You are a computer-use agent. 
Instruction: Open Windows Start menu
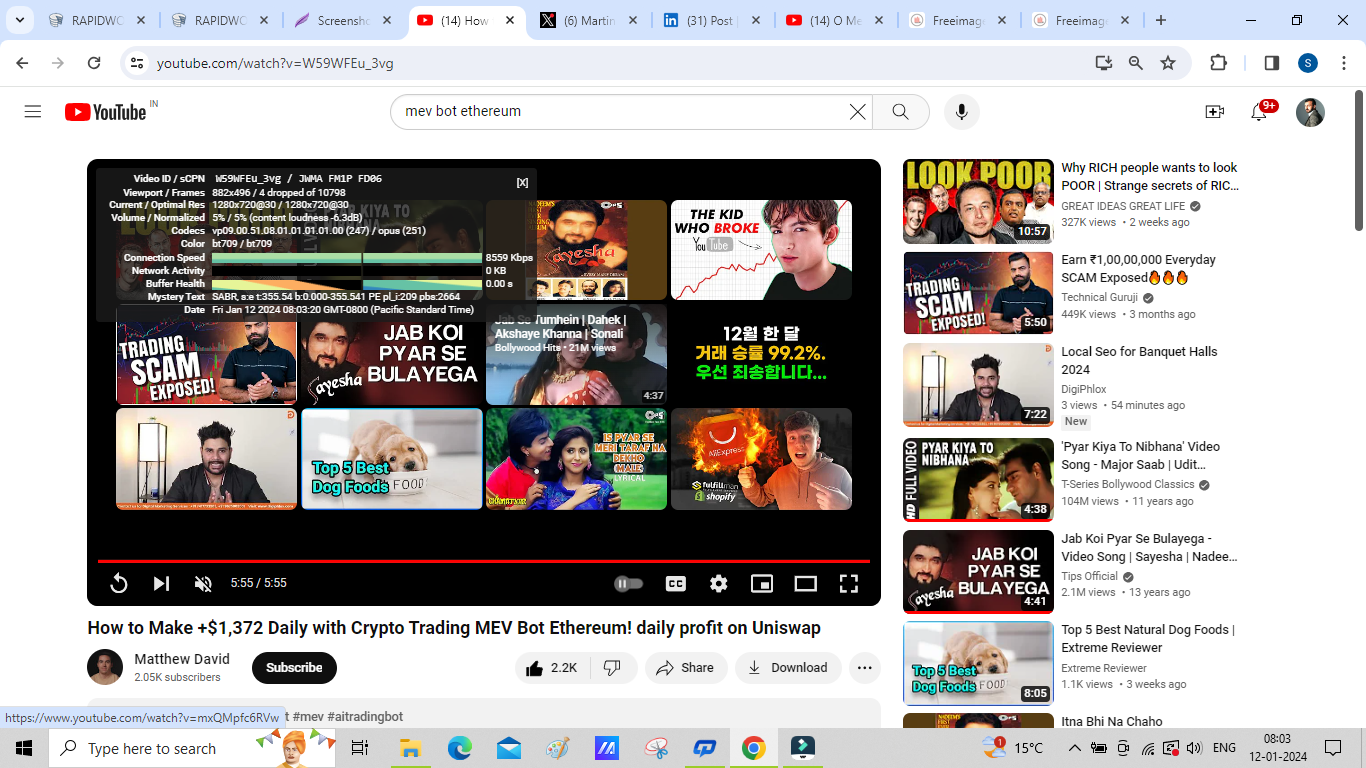pos(24,748)
